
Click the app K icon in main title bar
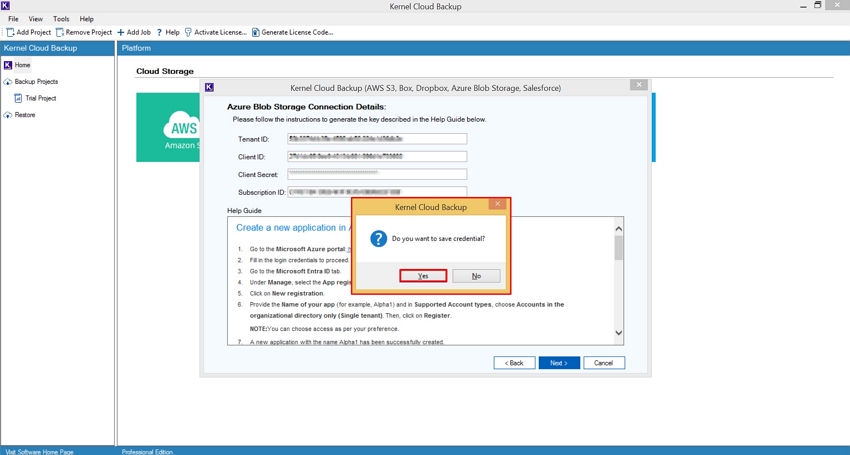(x=5, y=6)
